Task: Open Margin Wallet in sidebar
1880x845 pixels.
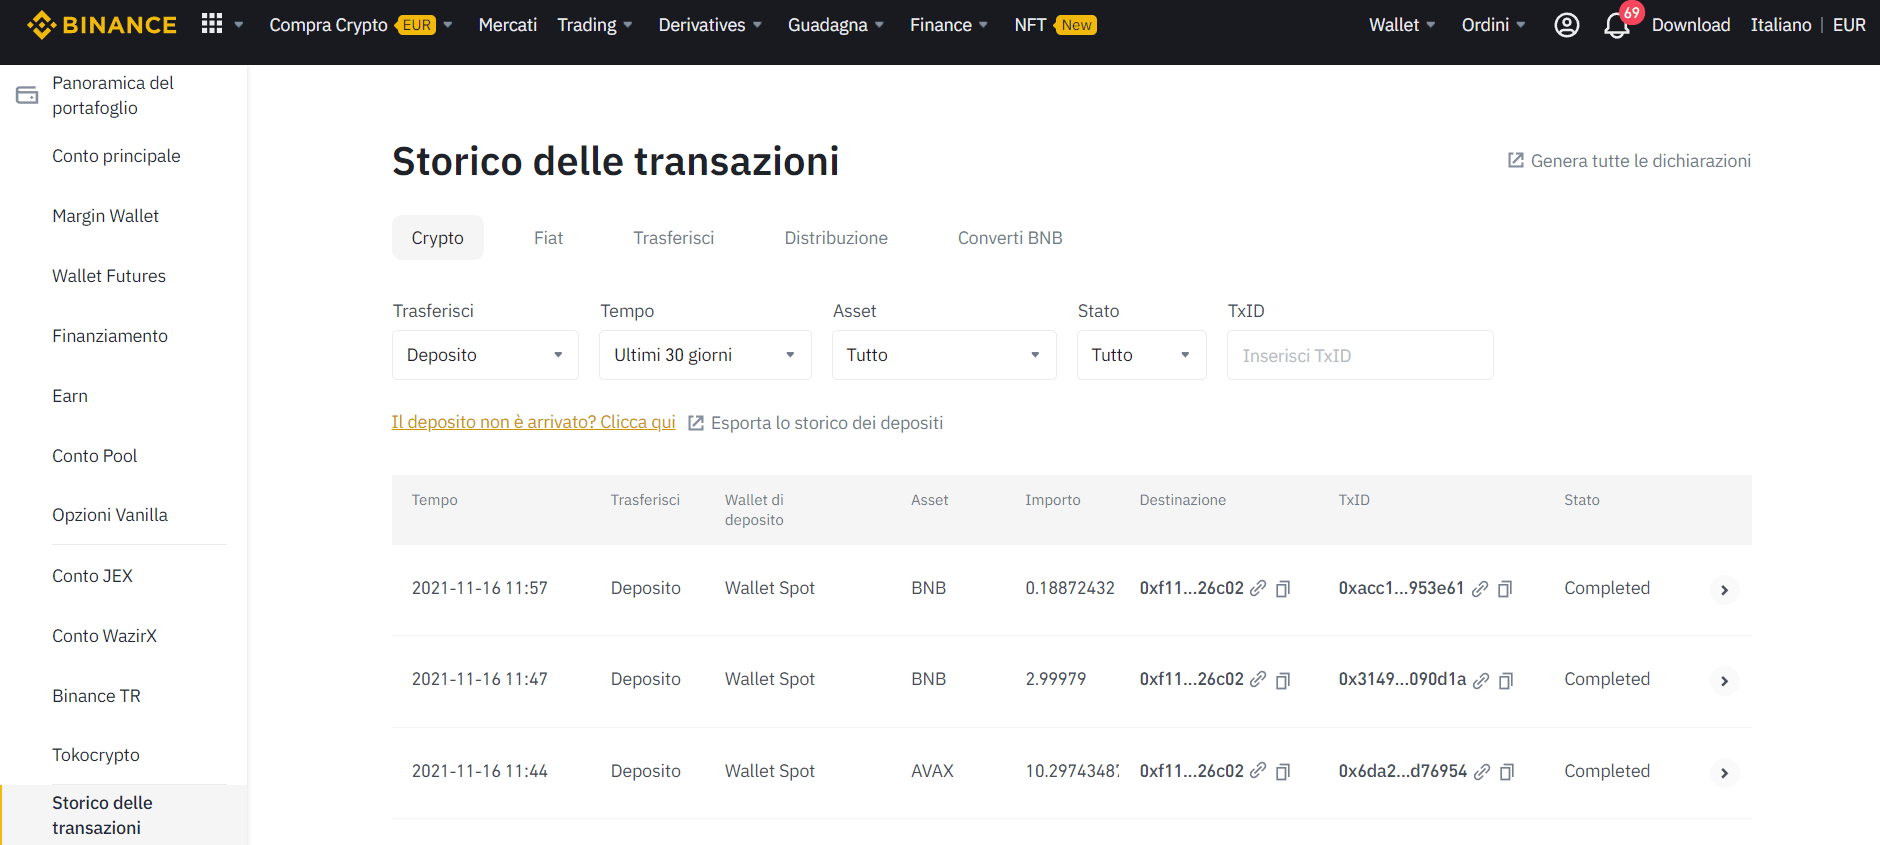Action: (x=105, y=216)
